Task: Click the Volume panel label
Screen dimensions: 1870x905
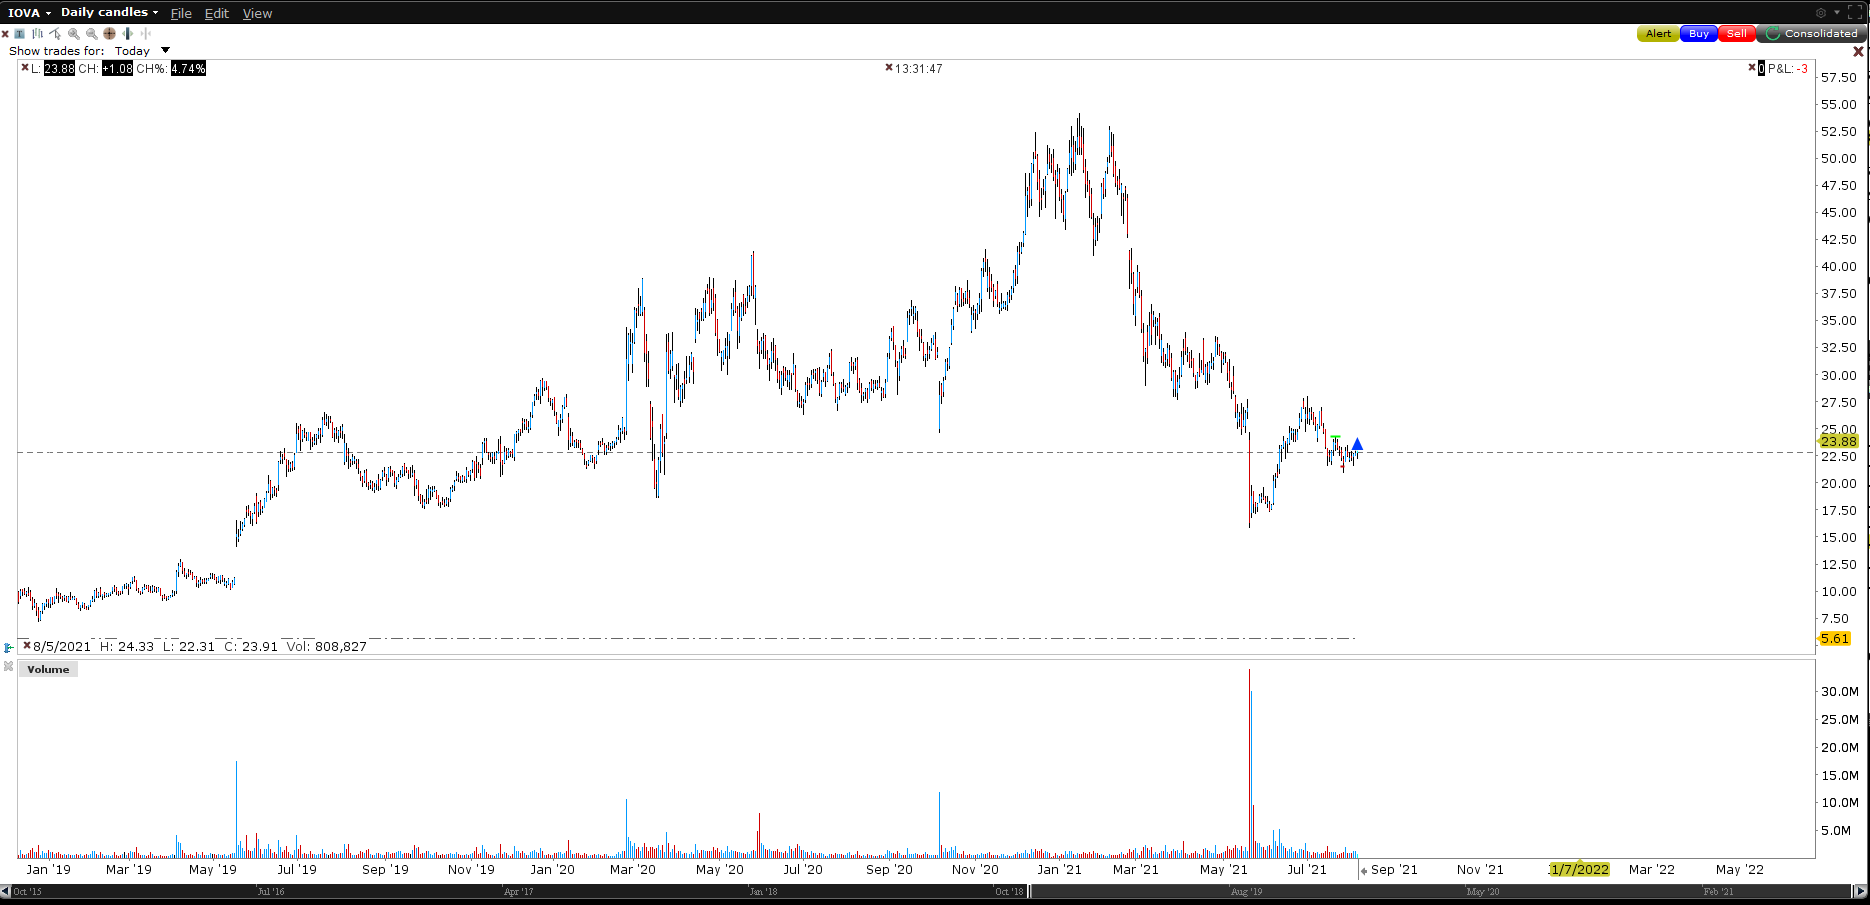Action: coord(48,669)
